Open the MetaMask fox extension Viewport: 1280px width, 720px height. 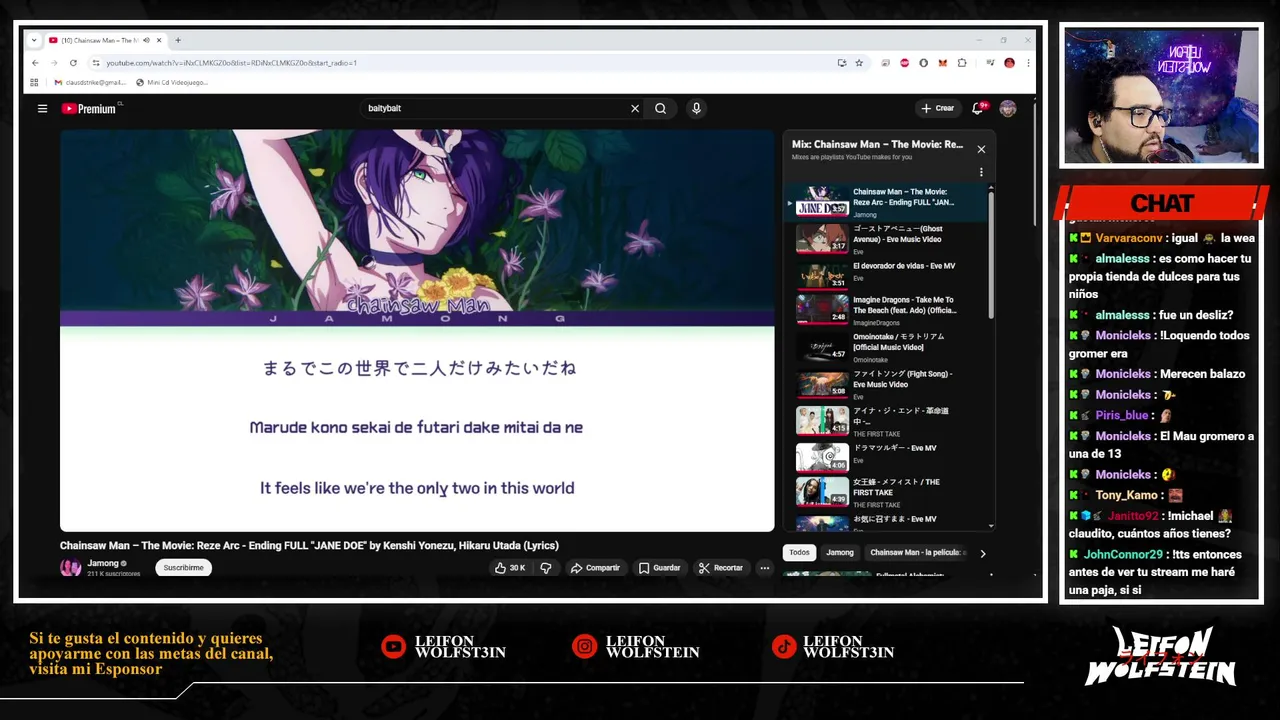[942, 63]
